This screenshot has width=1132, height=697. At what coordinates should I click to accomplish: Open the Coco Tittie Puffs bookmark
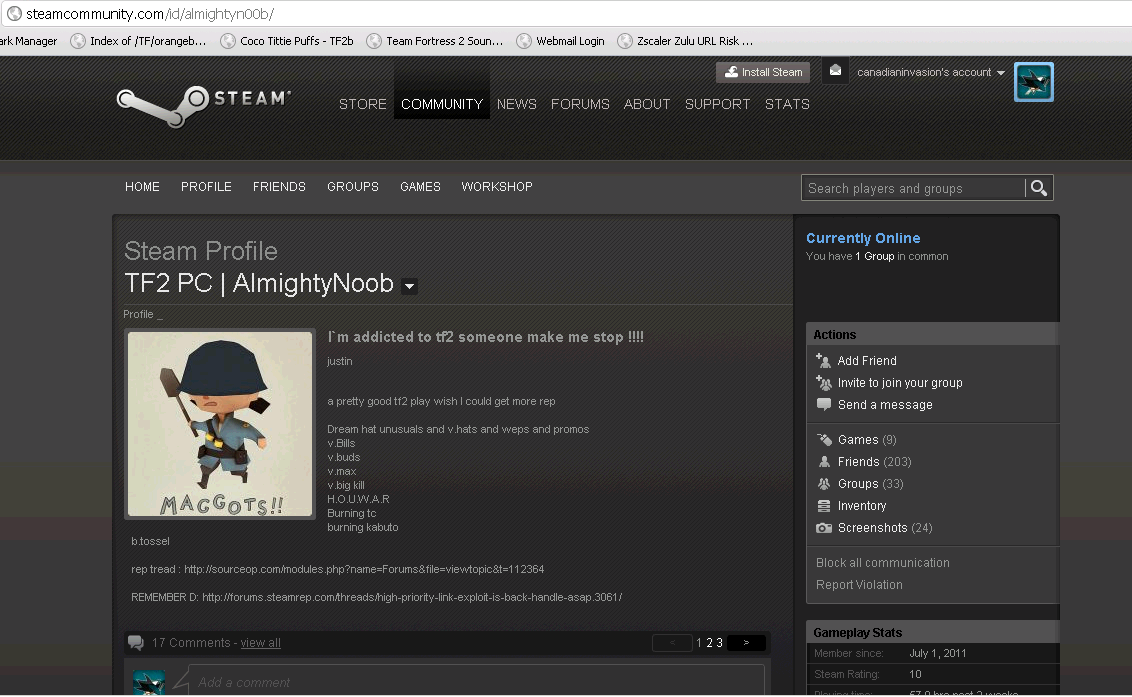click(x=287, y=41)
